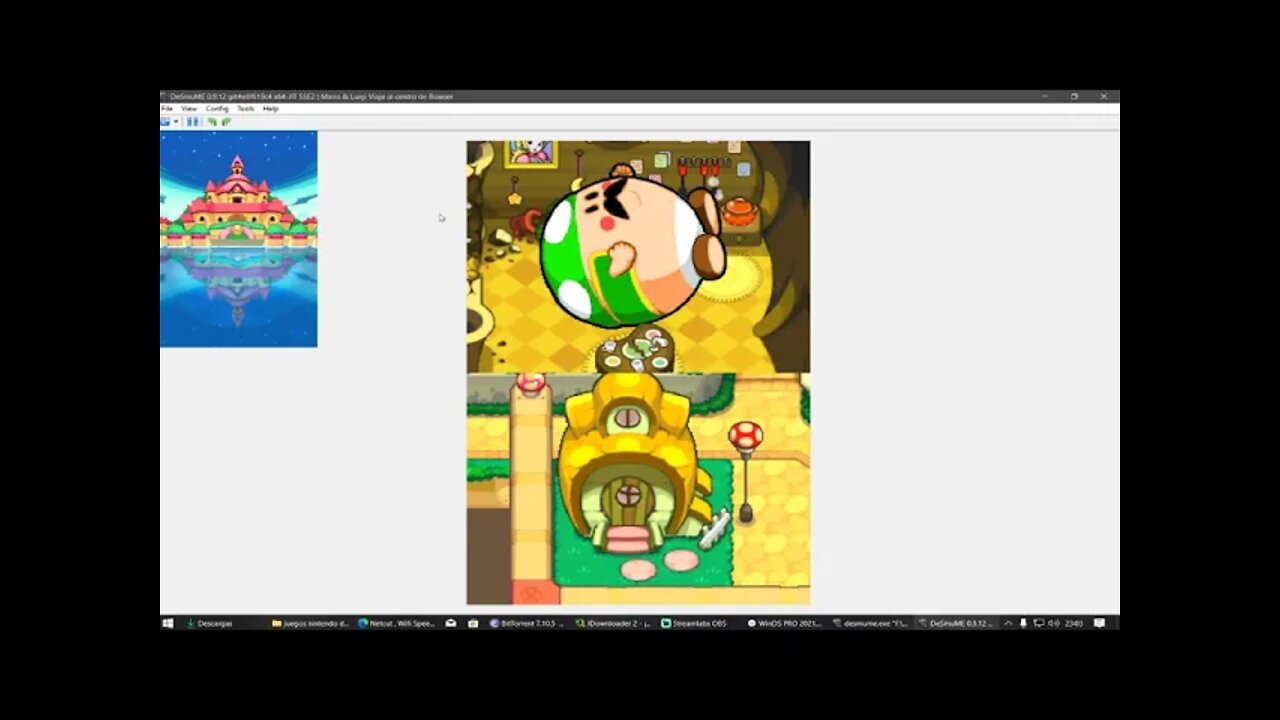Switch to BitTorrent in the taskbar
The width and height of the screenshot is (1280, 720).
pos(527,623)
